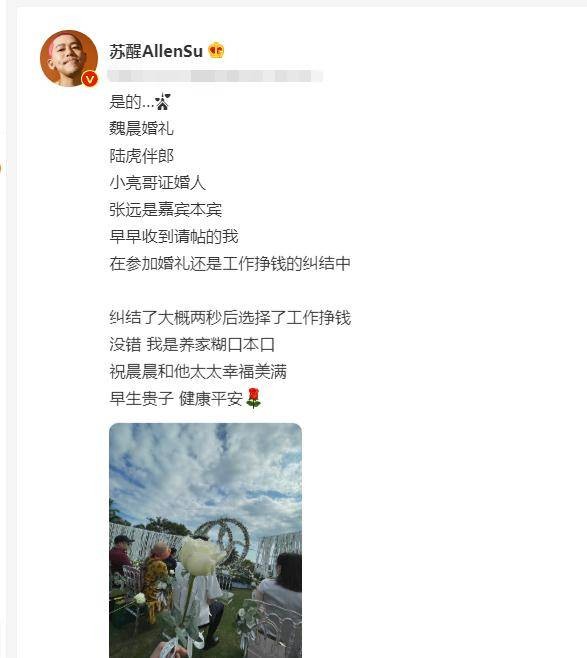Click the orange verified V badge
The height and width of the screenshot is (658, 587).
[x=89, y=78]
